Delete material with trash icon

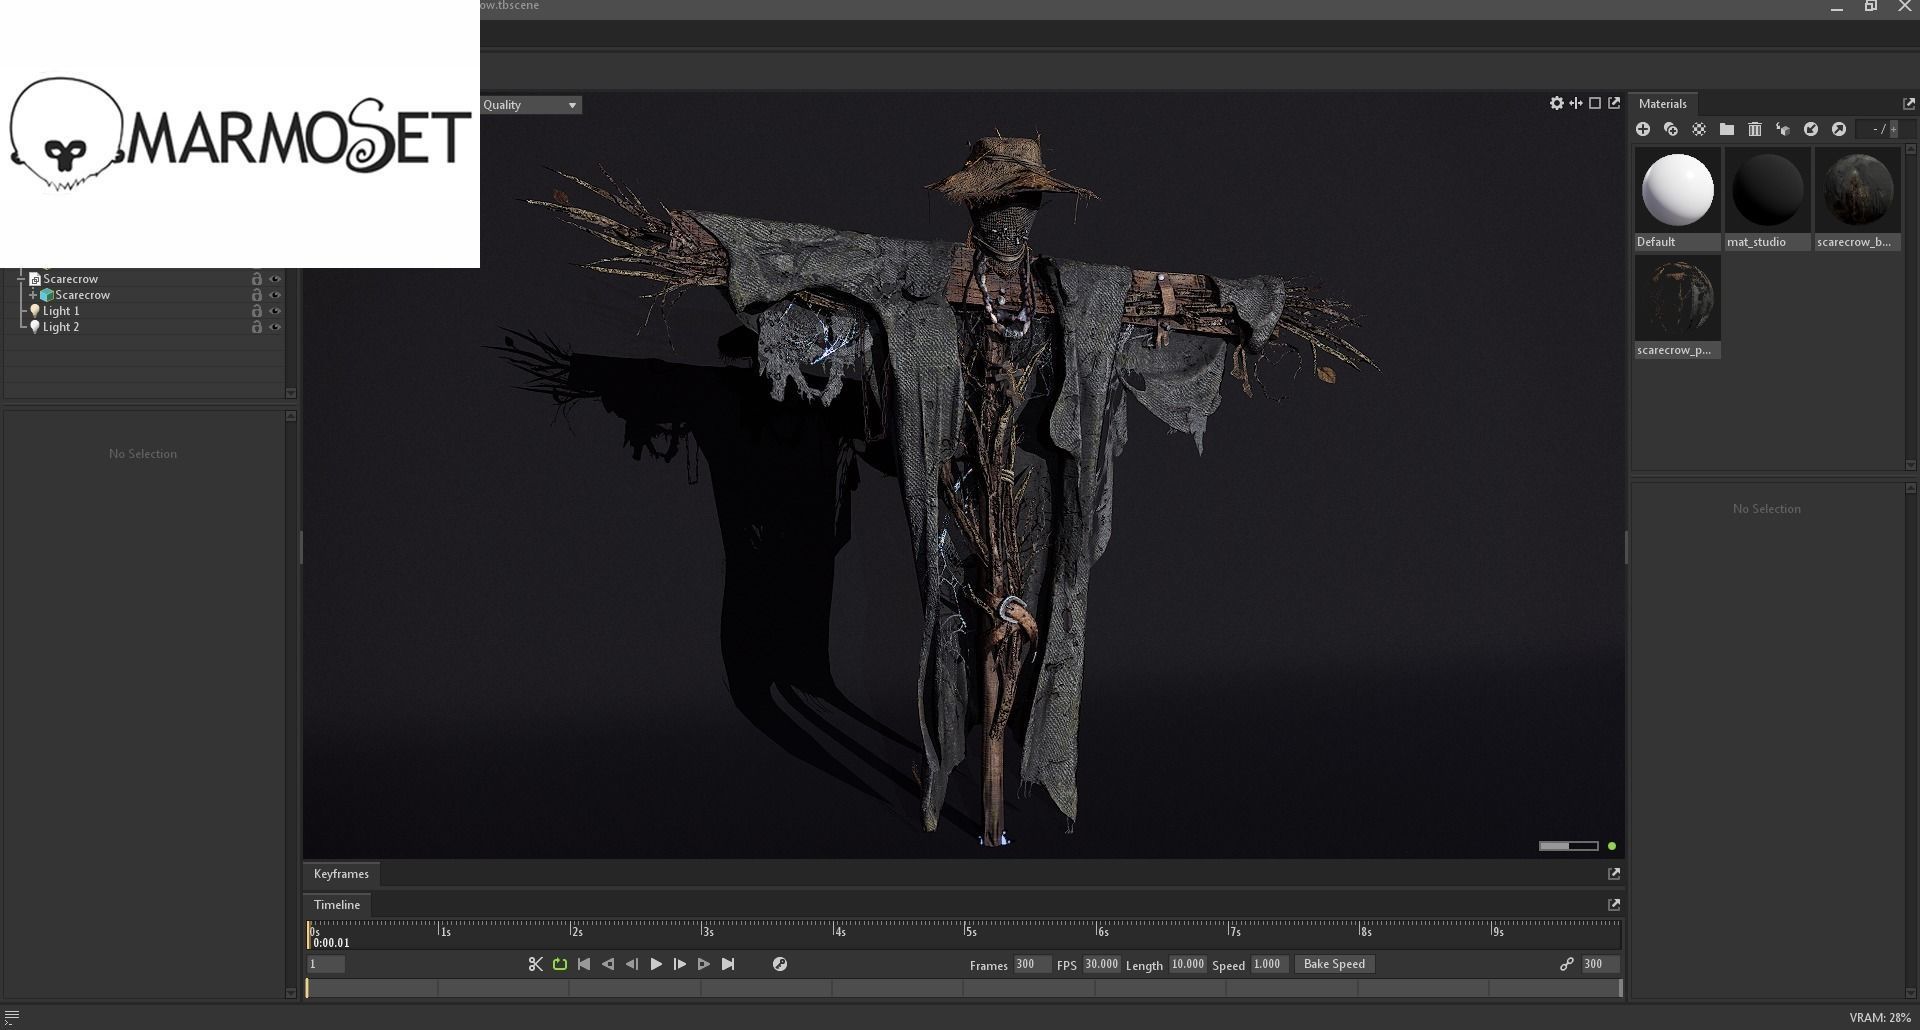pyautogui.click(x=1755, y=129)
